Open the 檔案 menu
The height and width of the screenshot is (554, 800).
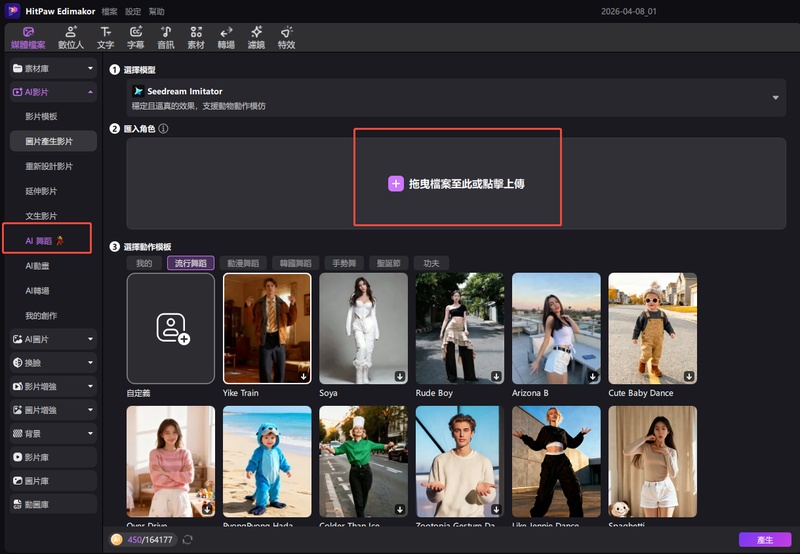[109, 11]
